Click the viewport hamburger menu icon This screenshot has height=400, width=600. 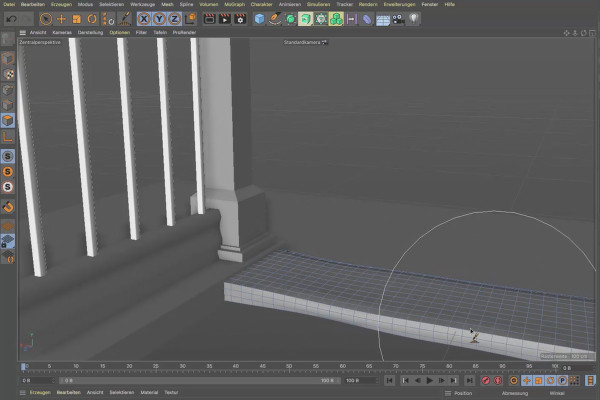23,33
